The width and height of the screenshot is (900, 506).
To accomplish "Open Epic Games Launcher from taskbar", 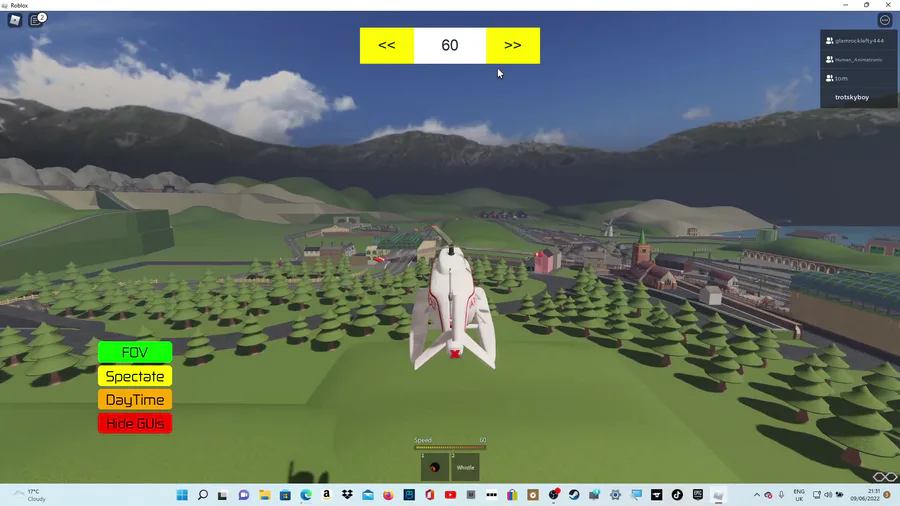I will 698,495.
